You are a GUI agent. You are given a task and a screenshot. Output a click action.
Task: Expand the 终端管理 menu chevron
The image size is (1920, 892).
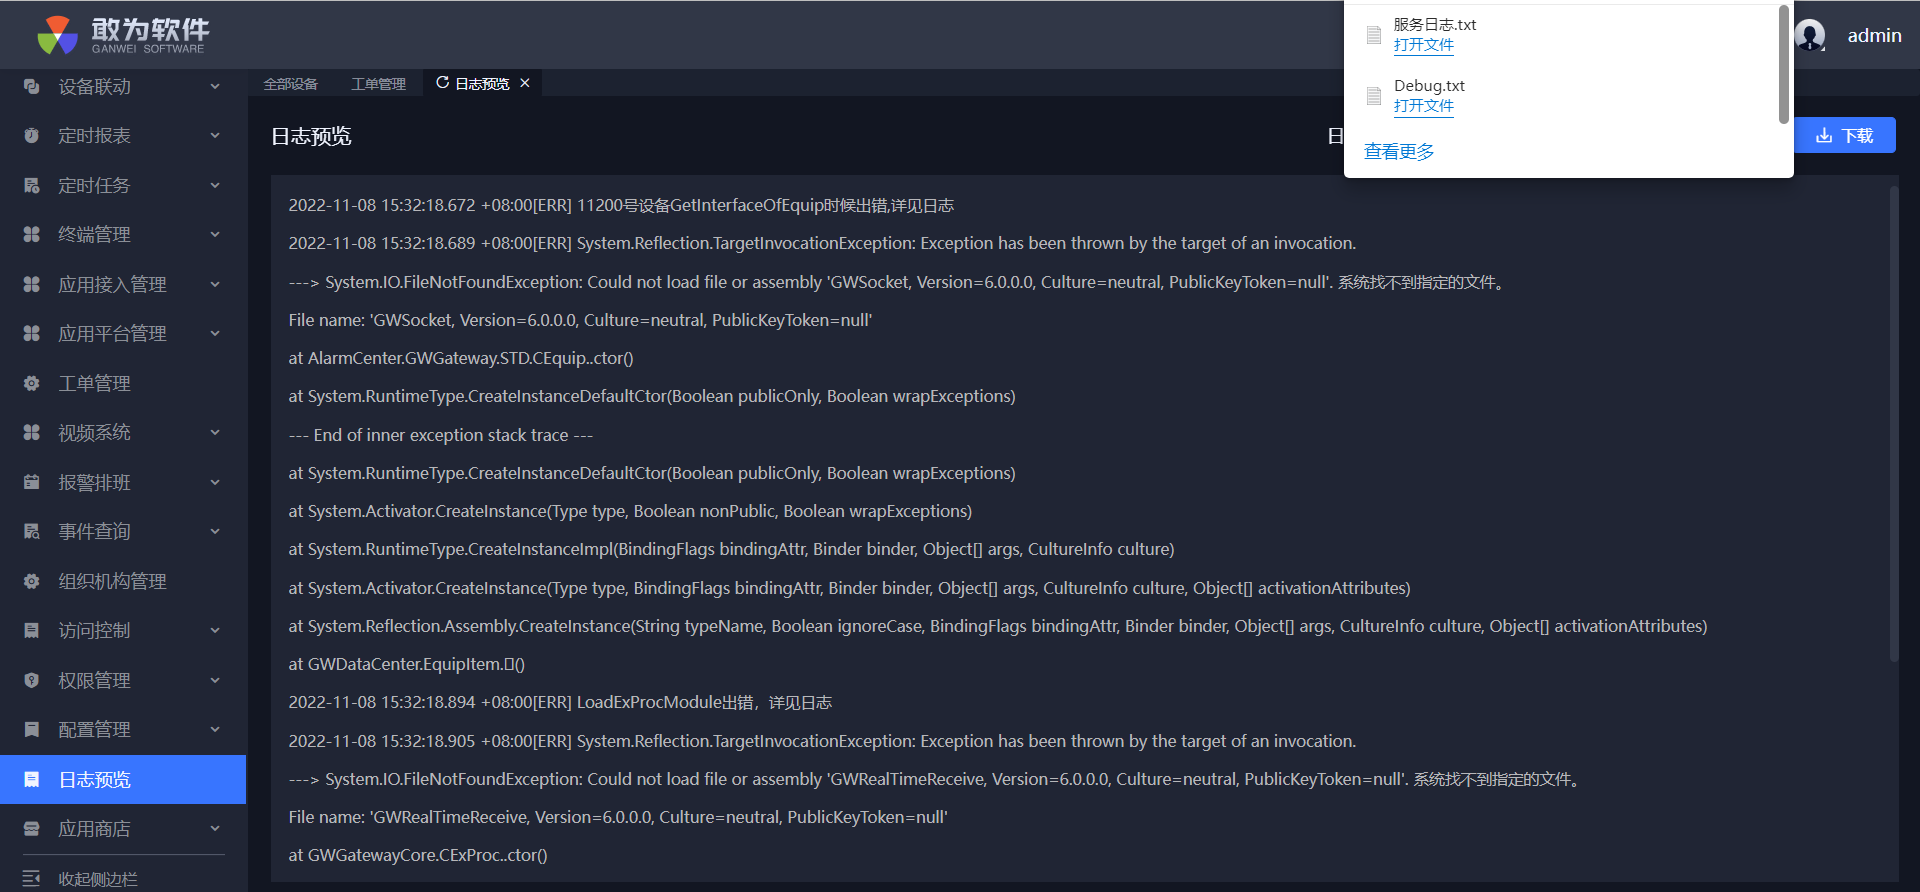click(x=215, y=235)
